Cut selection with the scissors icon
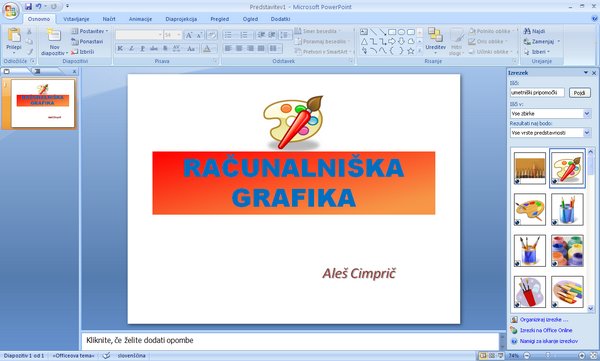Image resolution: width=600 pixels, height=361 pixels. pyautogui.click(x=29, y=31)
